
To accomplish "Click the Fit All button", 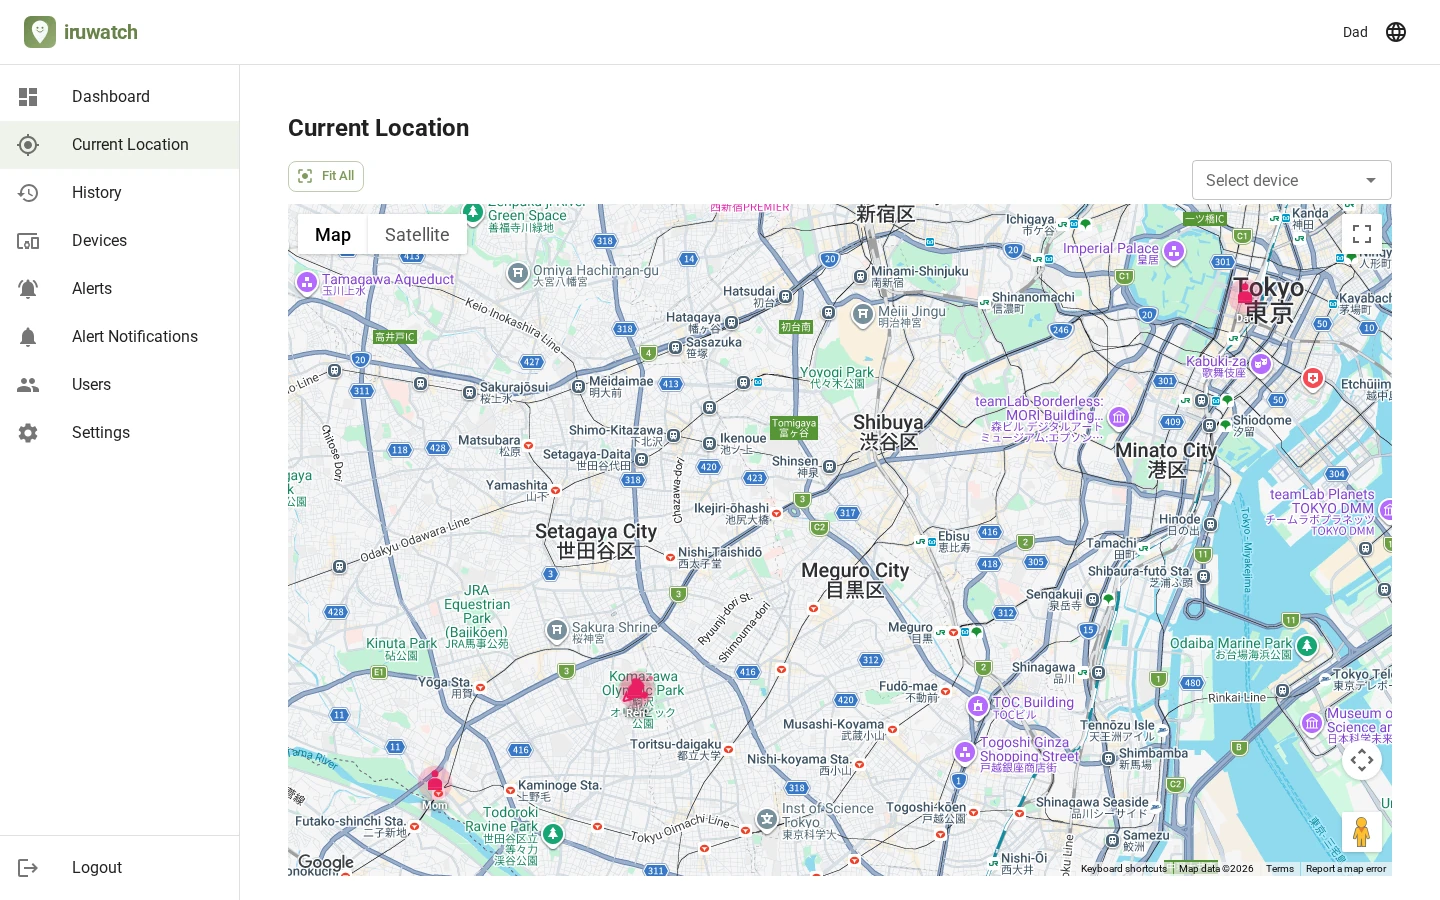I will [x=326, y=176].
